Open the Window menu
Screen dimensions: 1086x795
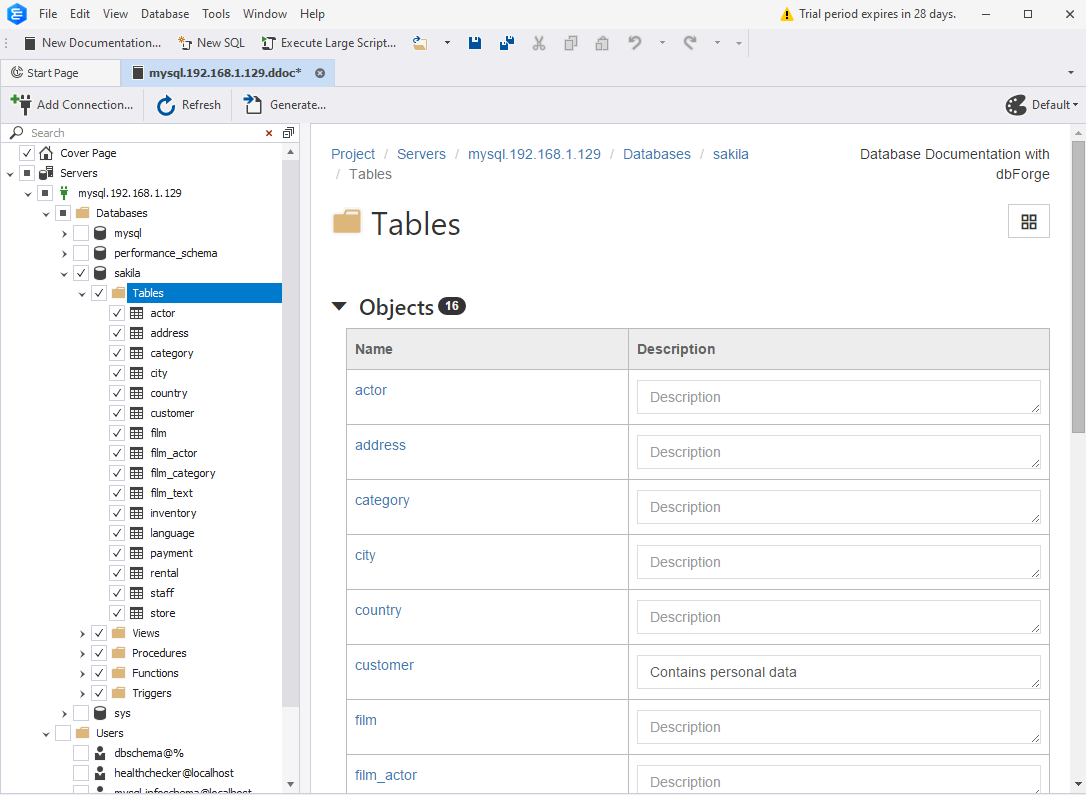coord(265,14)
